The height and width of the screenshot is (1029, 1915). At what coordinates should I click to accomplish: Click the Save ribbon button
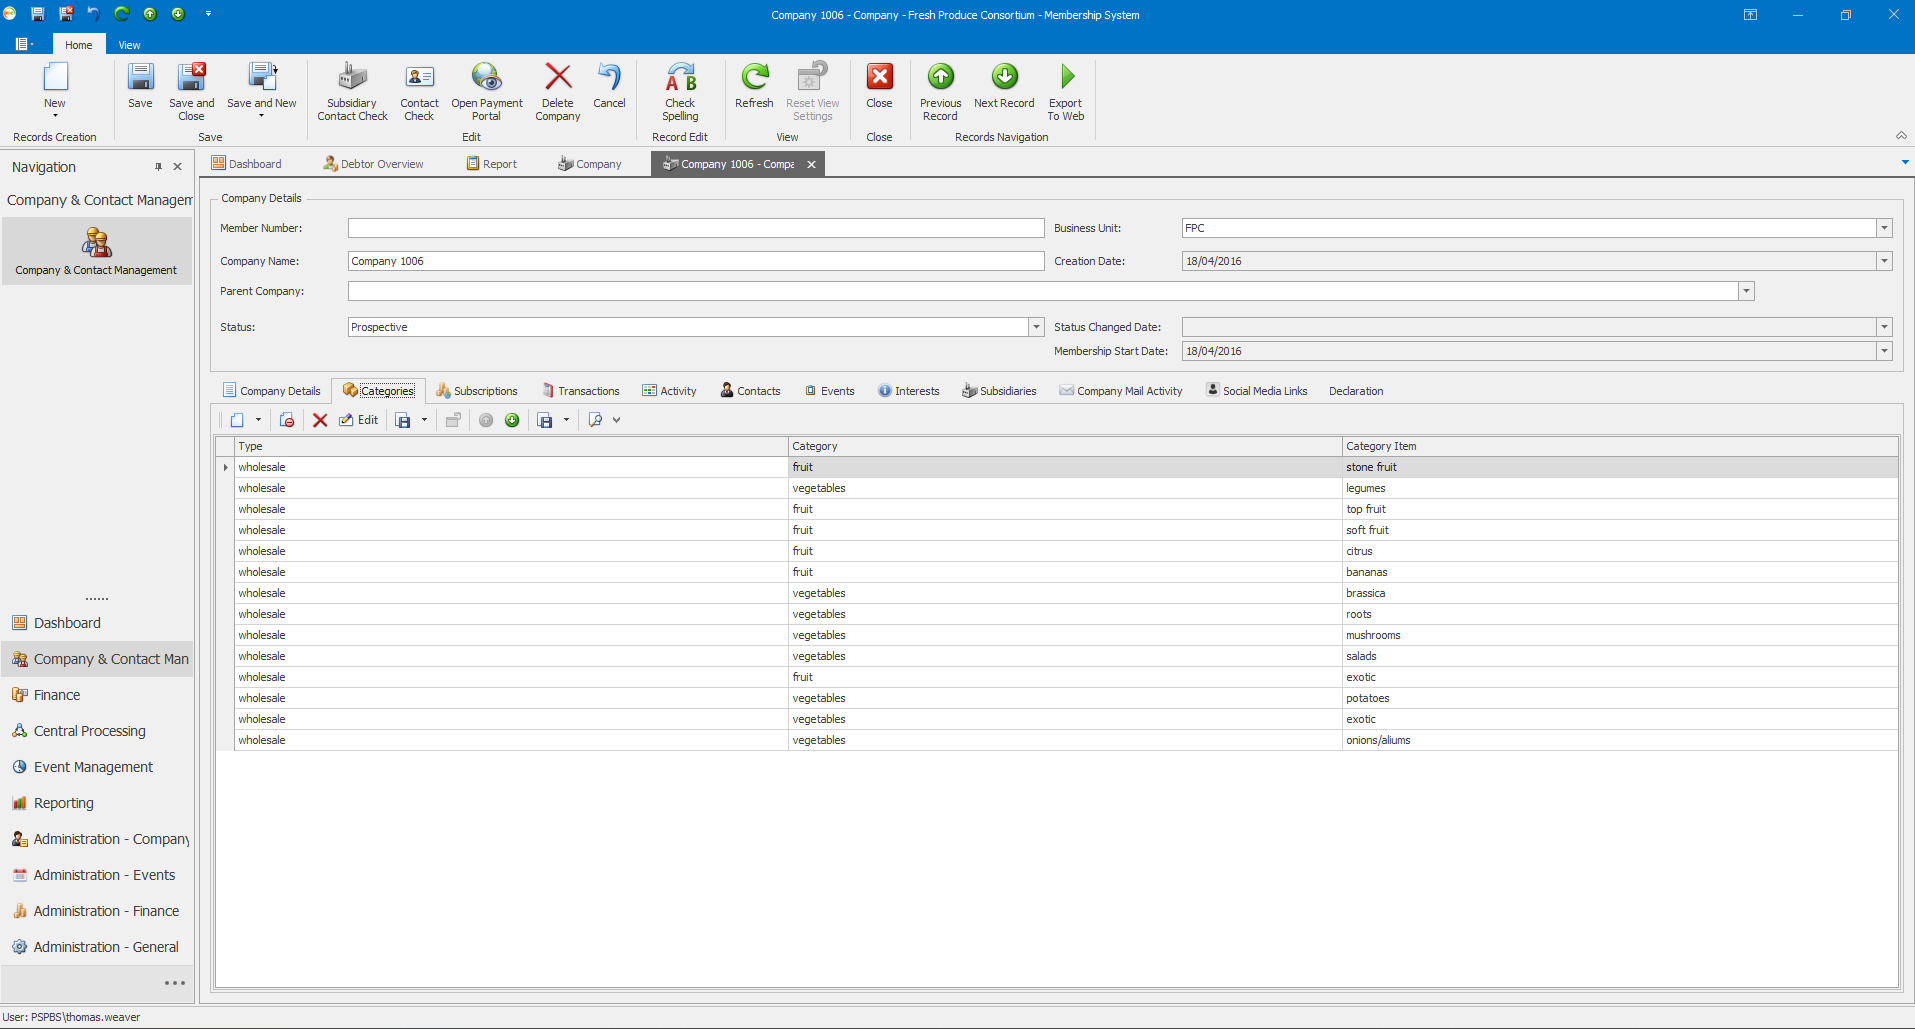140,86
